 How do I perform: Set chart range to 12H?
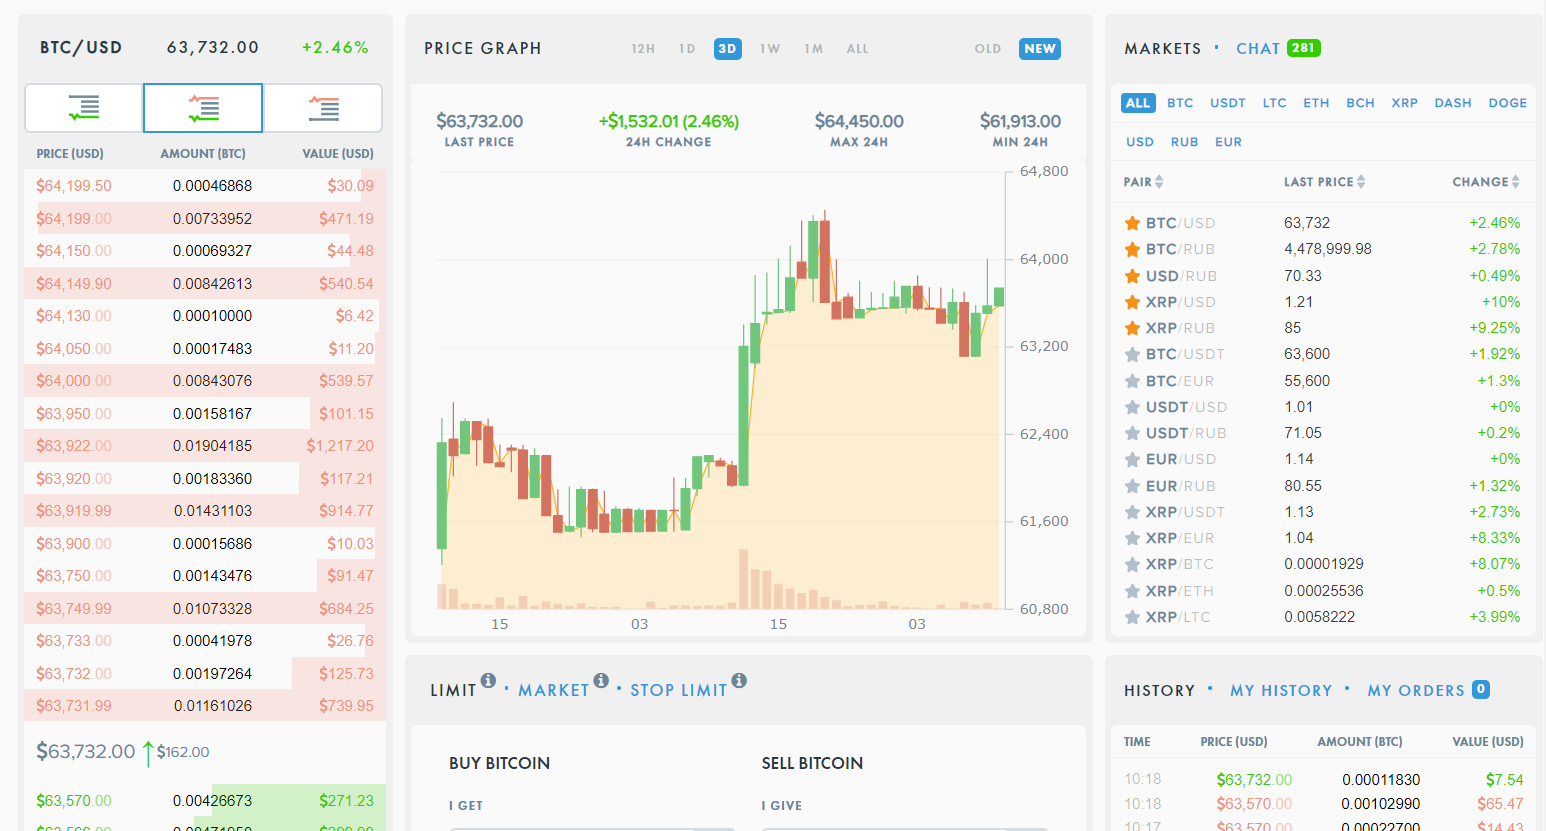tap(643, 49)
